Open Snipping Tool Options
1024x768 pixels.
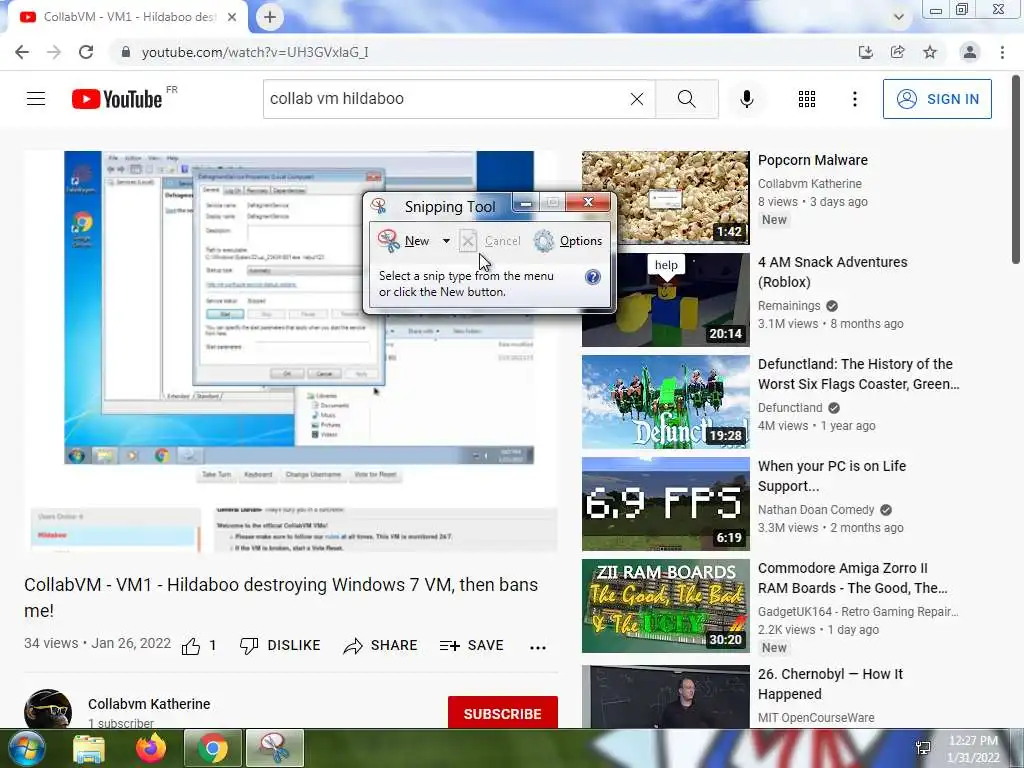[568, 241]
